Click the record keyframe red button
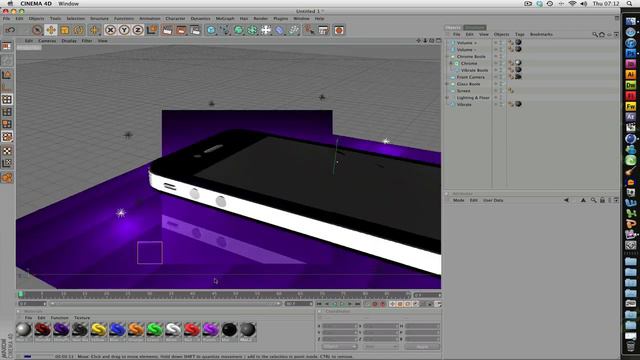This screenshot has width=640, height=360. [x=374, y=304]
